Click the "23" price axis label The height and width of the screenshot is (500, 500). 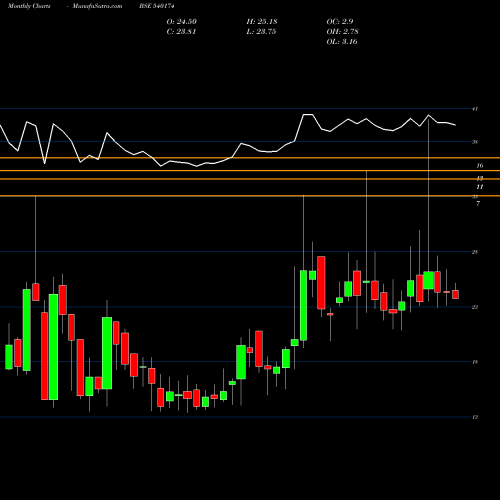click(x=475, y=307)
